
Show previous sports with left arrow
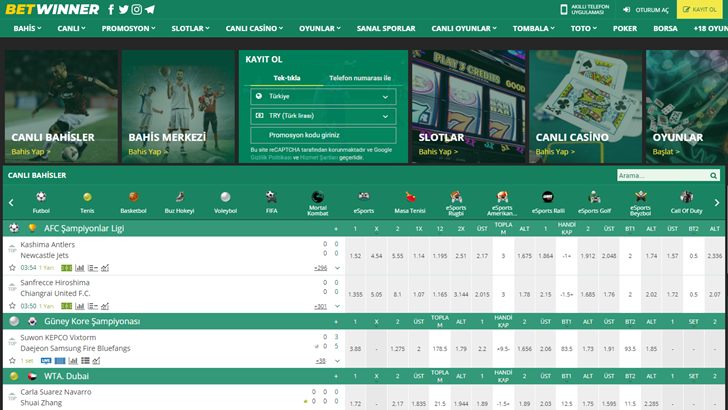coord(11,202)
